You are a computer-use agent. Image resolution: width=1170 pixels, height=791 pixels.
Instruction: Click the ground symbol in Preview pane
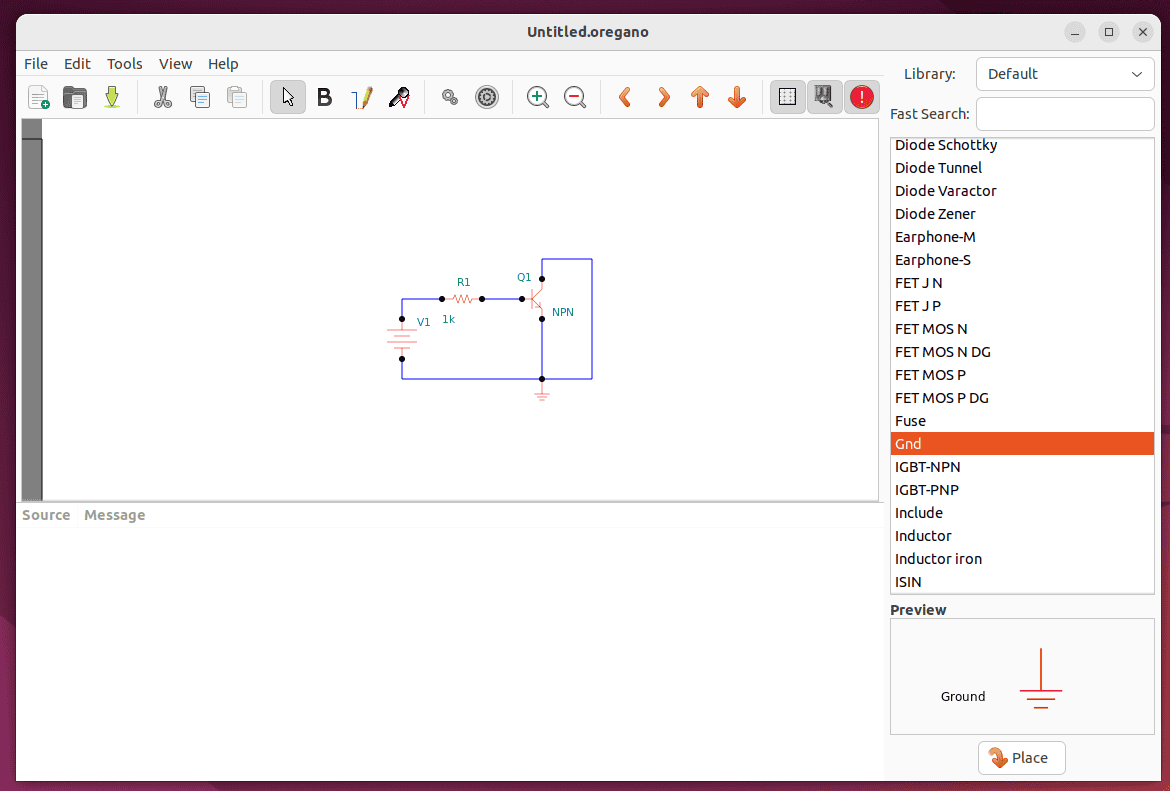[1040, 679]
